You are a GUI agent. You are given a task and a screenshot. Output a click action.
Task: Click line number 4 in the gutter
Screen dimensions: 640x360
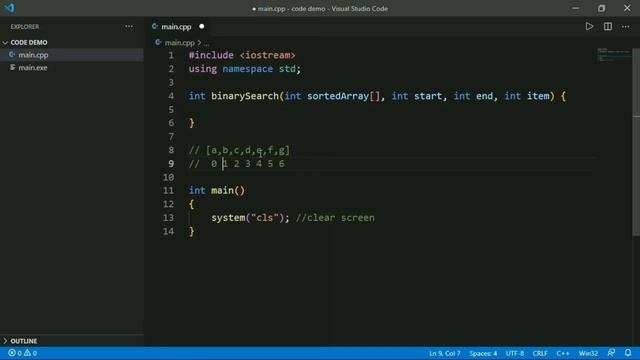click(x=171, y=96)
